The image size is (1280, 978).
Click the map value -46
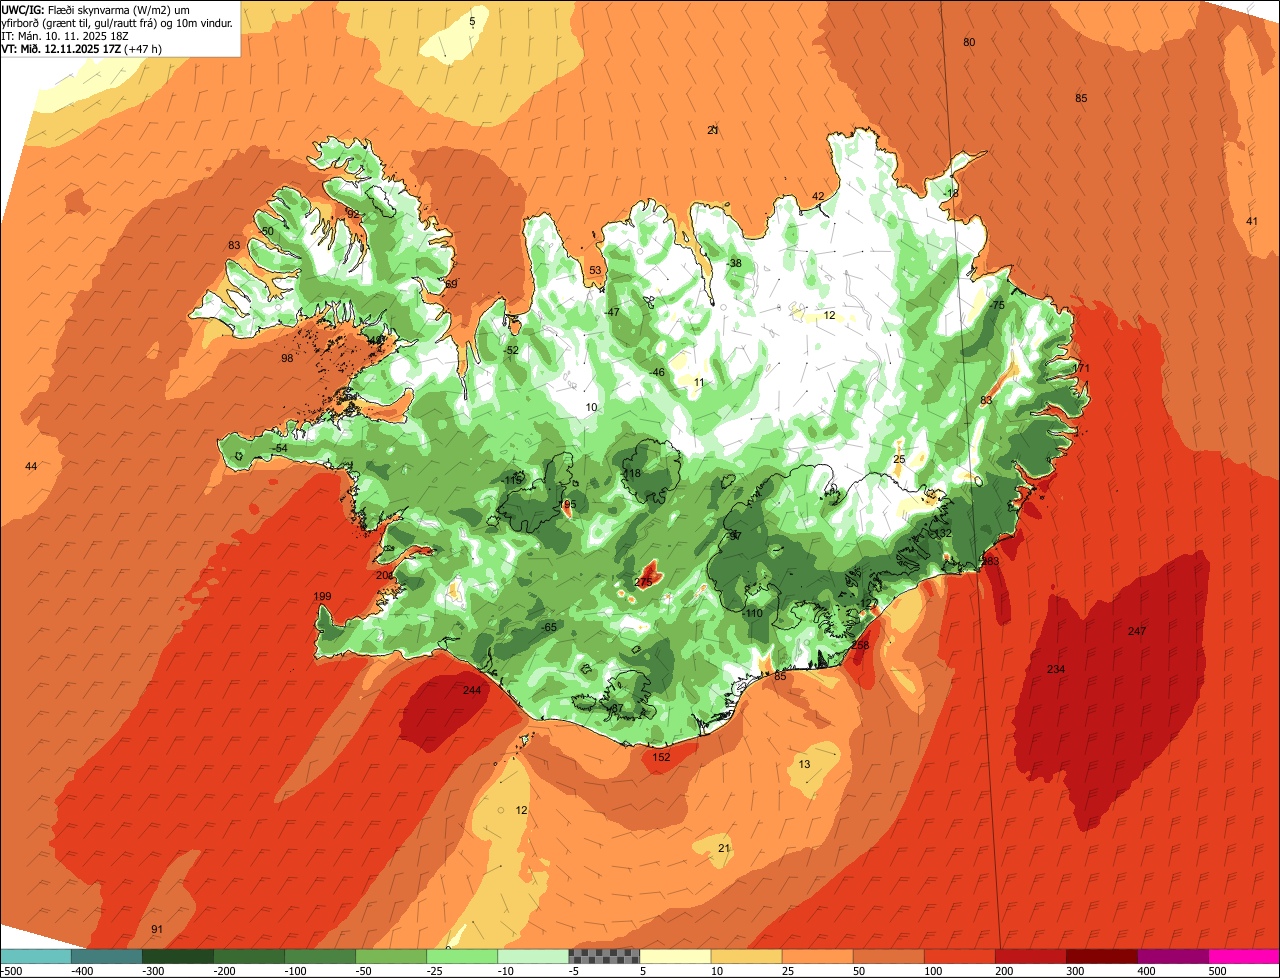coord(657,372)
